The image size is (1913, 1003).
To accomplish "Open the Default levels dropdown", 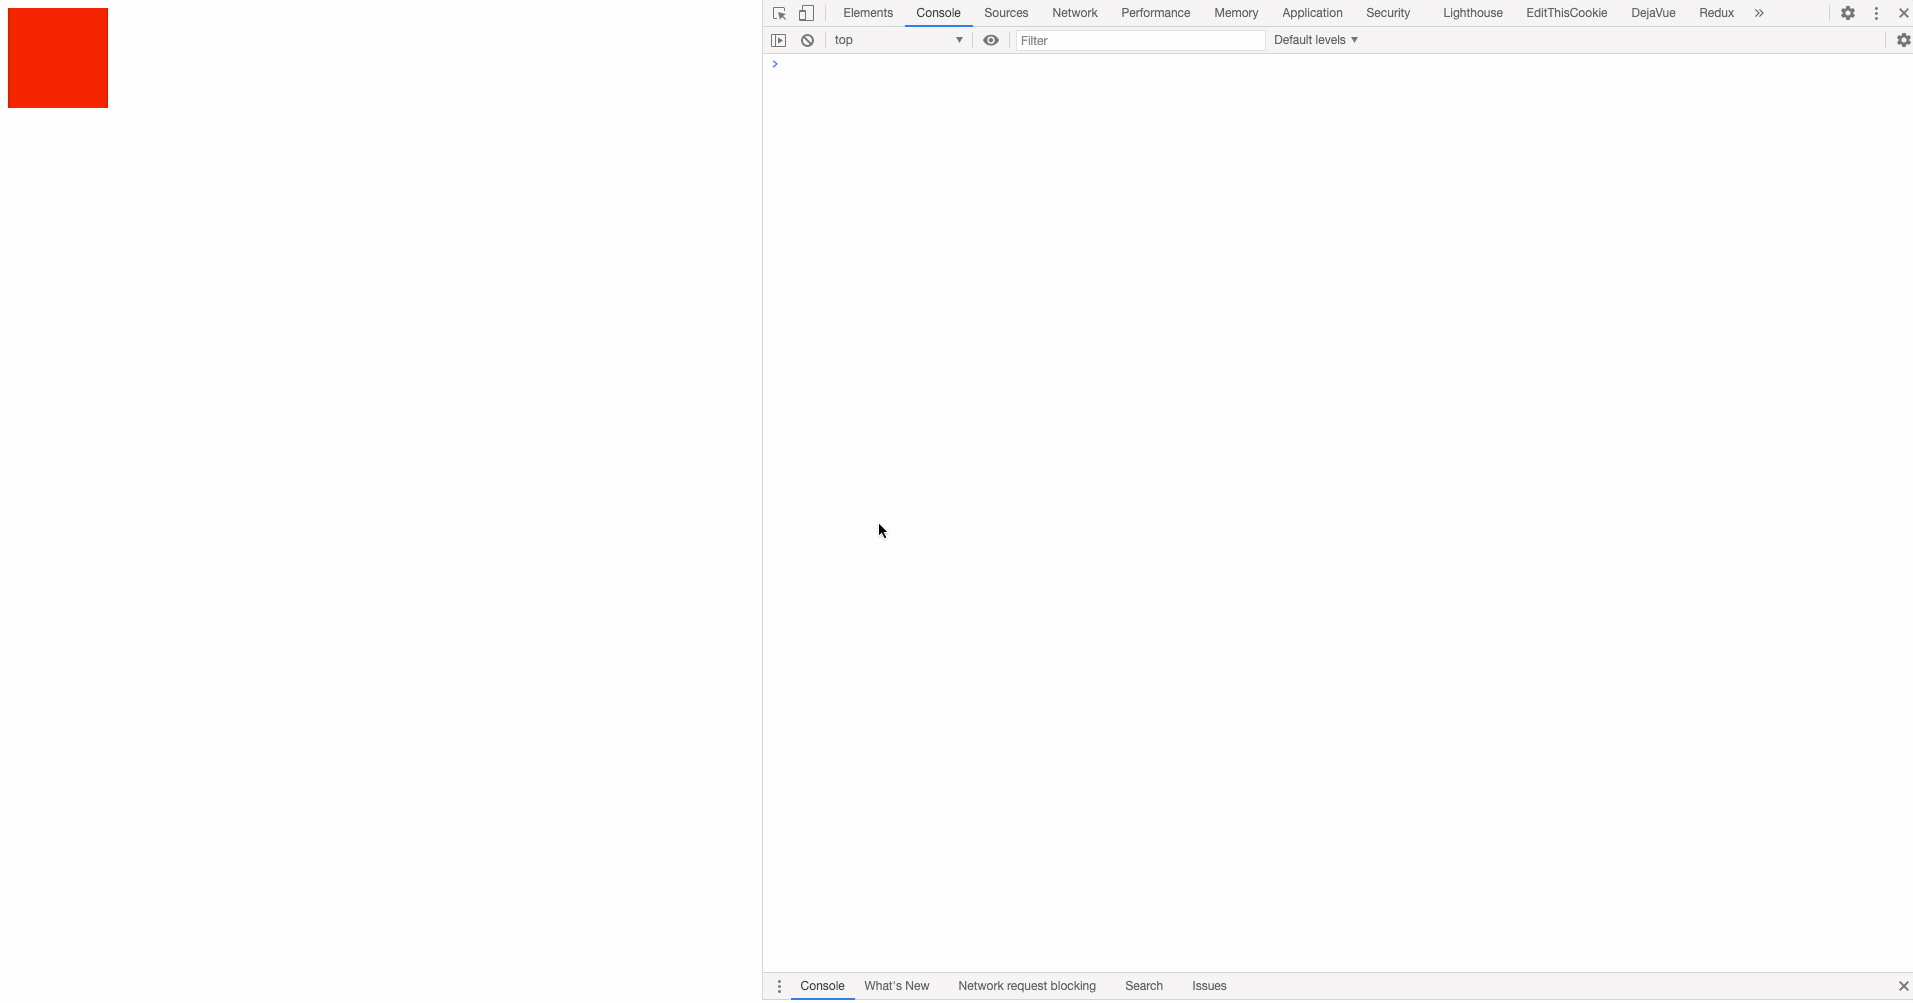I will tap(1315, 40).
